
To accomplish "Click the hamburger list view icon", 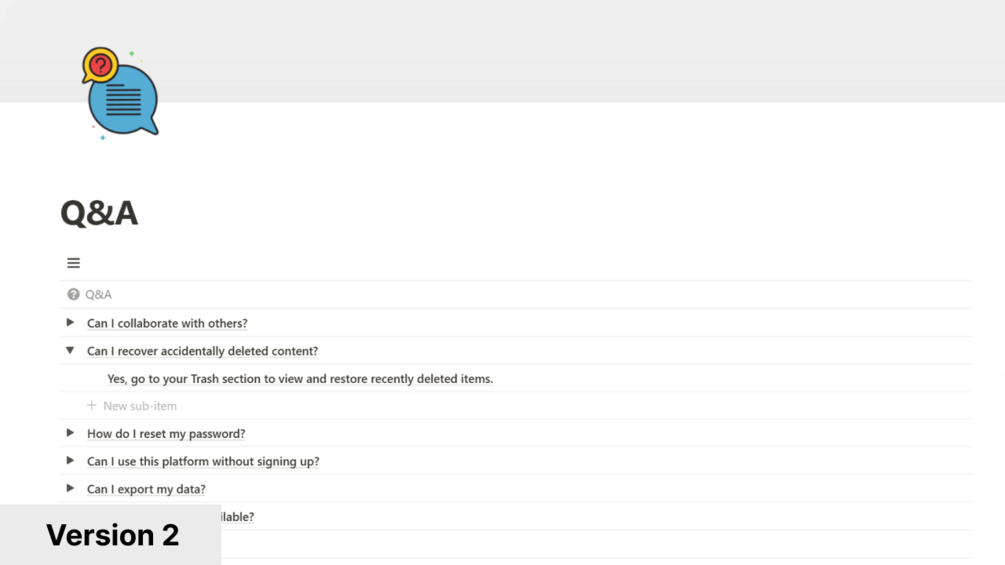I will pyautogui.click(x=73, y=263).
